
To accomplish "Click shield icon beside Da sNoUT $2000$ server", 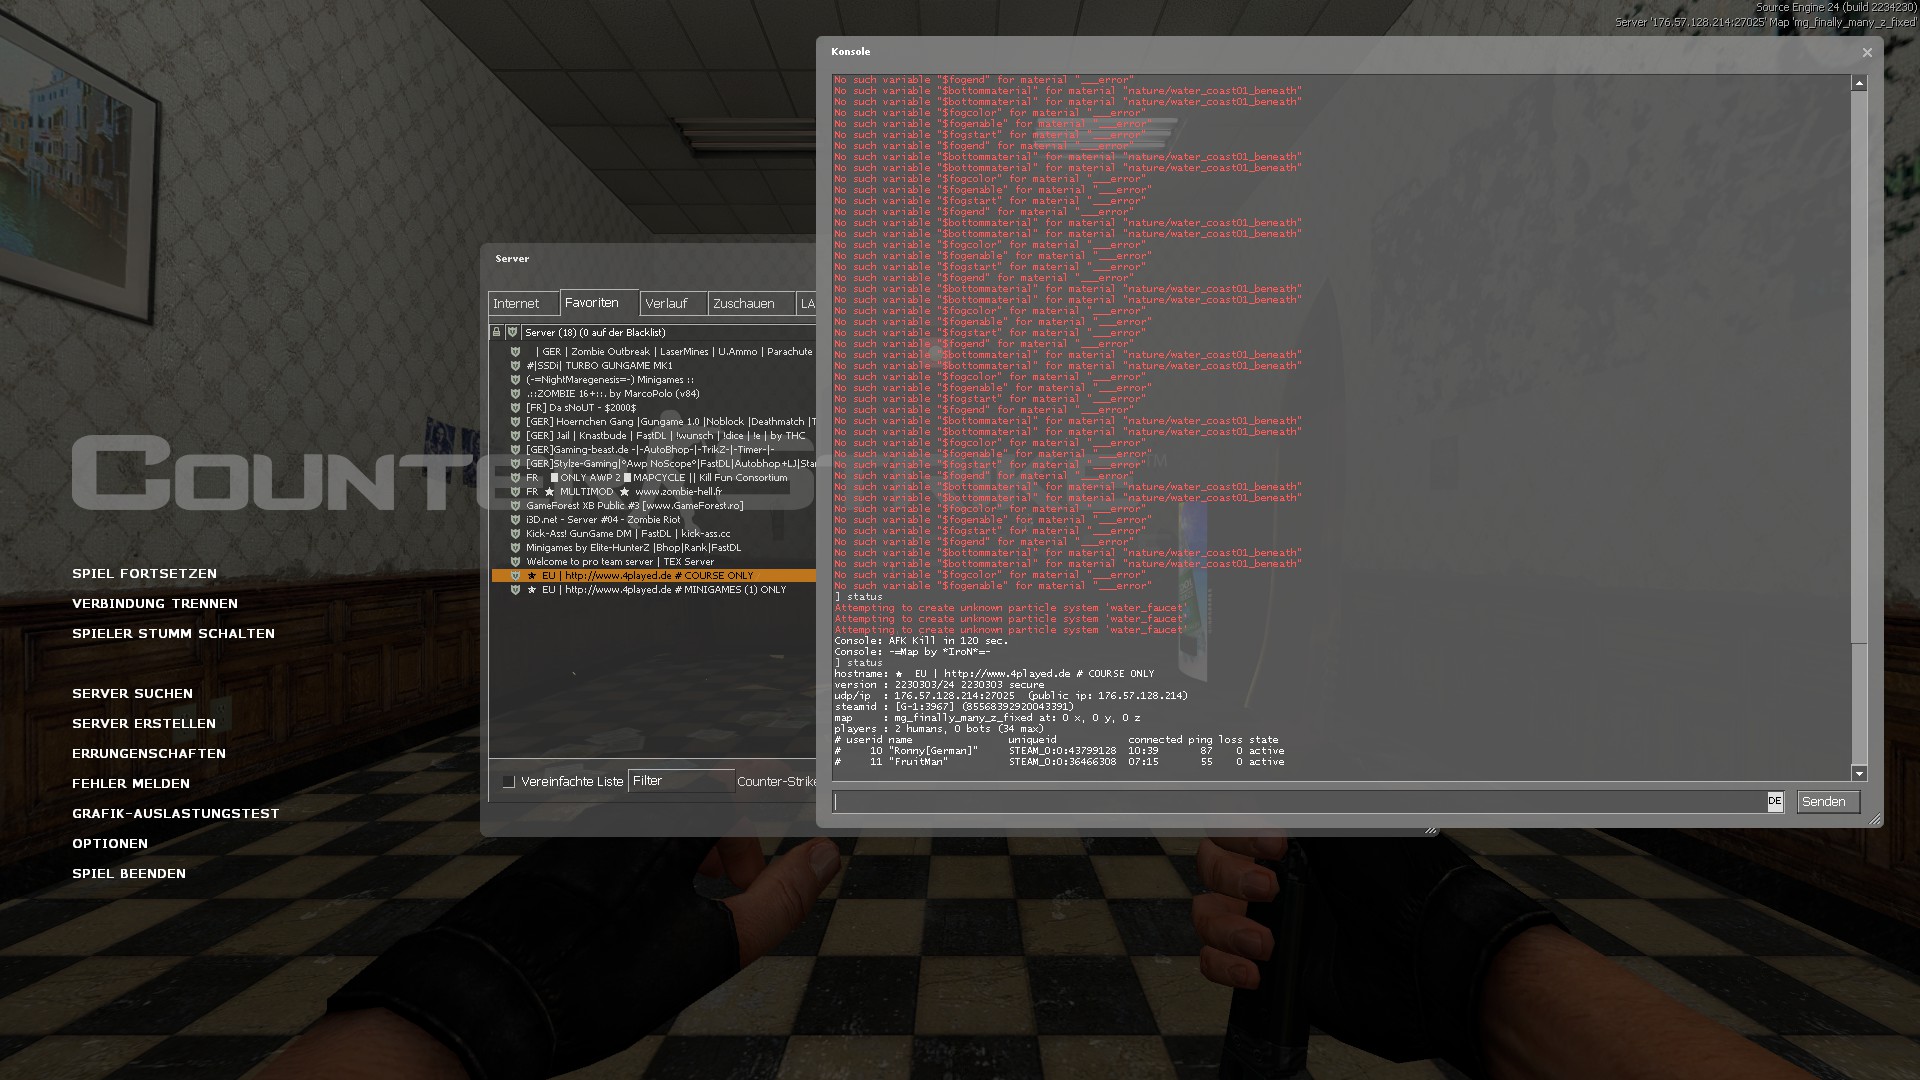I will pyautogui.click(x=516, y=408).
